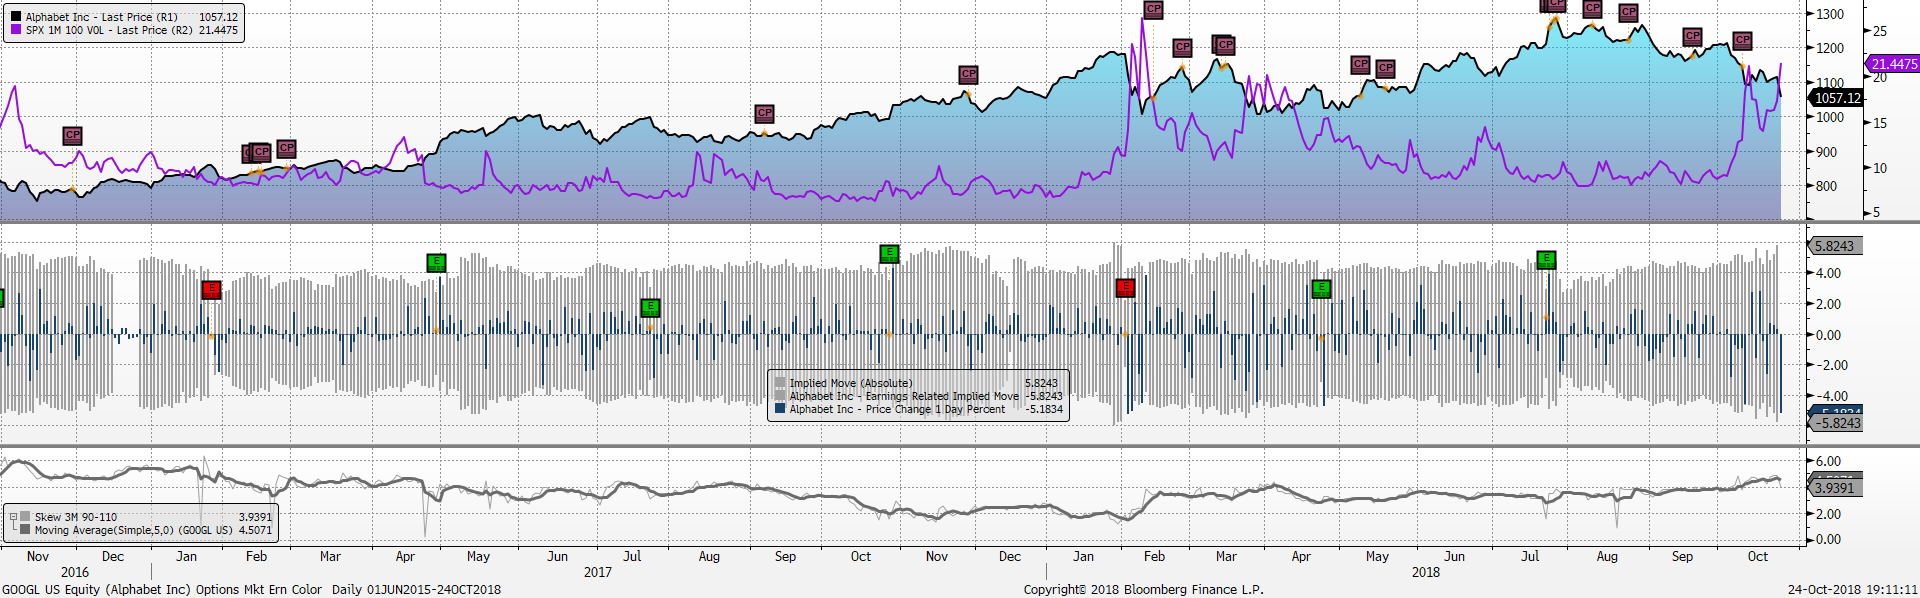1920x598 pixels.
Task: Click the -5.8243 axis value tag
Action: point(1836,423)
